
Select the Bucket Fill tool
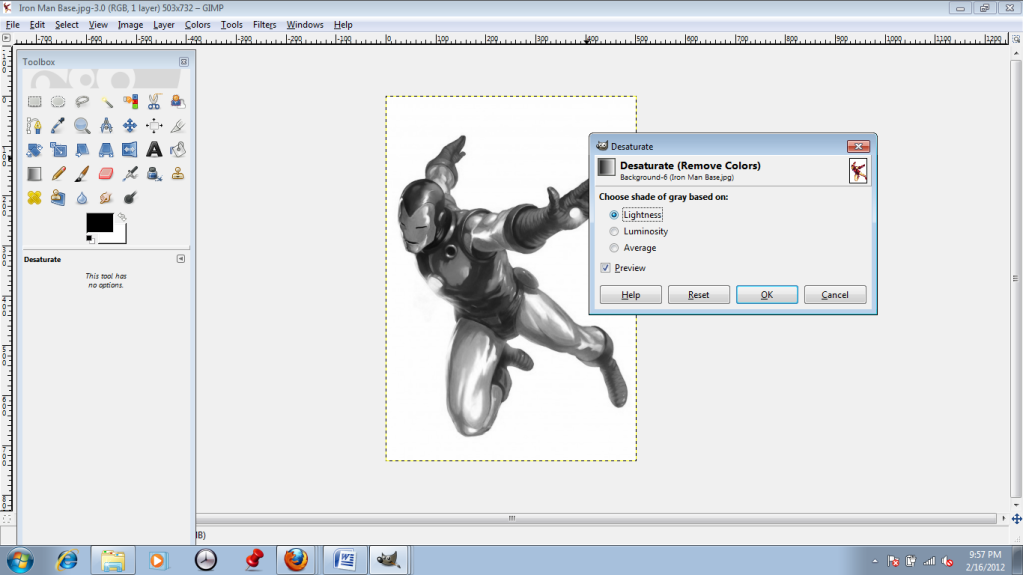pyautogui.click(x=177, y=149)
